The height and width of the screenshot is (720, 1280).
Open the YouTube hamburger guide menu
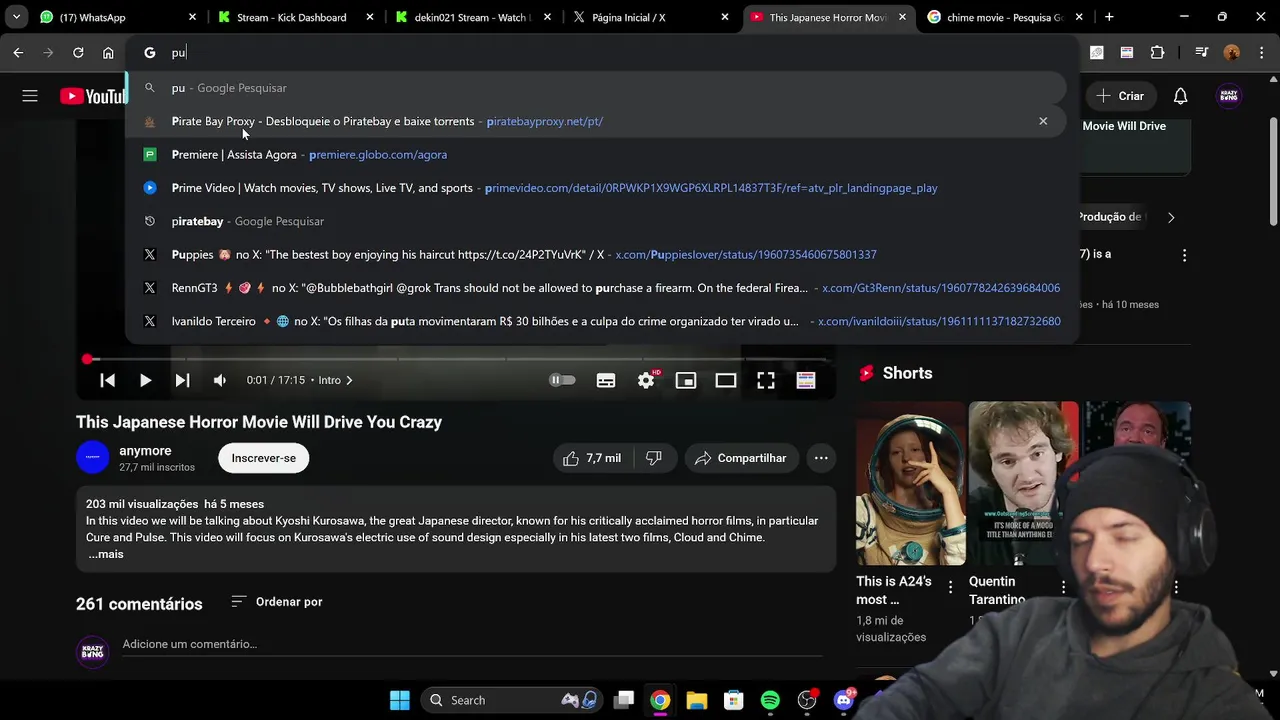tap(30, 96)
